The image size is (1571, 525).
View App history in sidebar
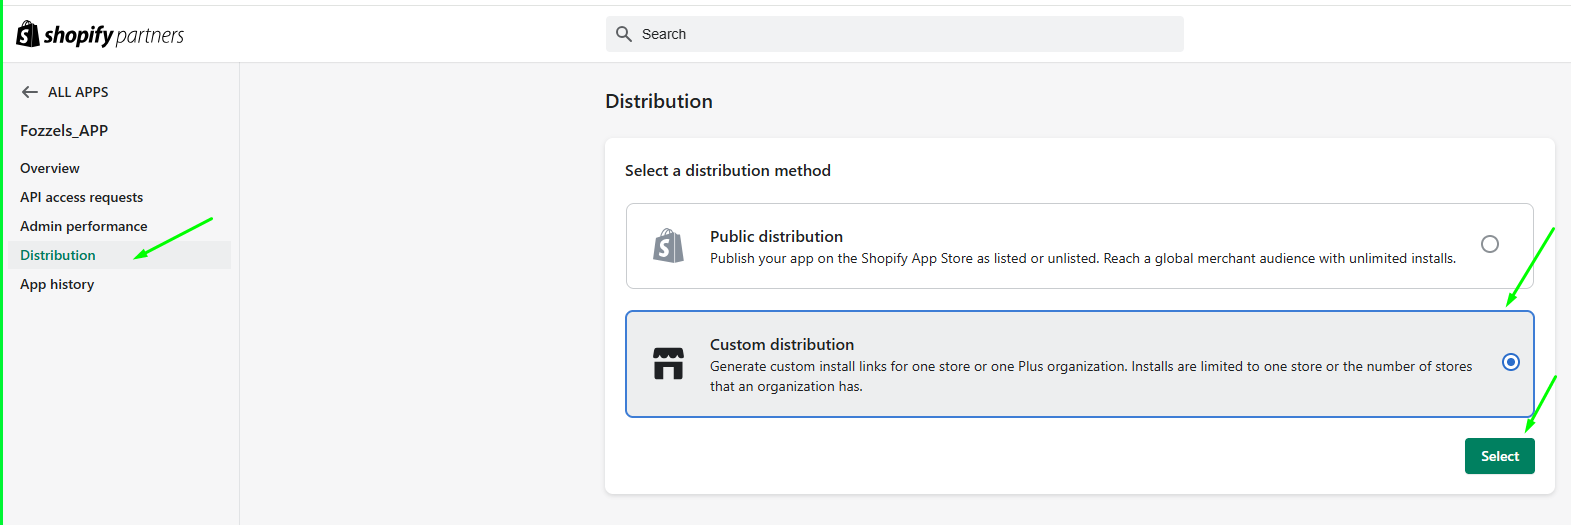tap(57, 284)
